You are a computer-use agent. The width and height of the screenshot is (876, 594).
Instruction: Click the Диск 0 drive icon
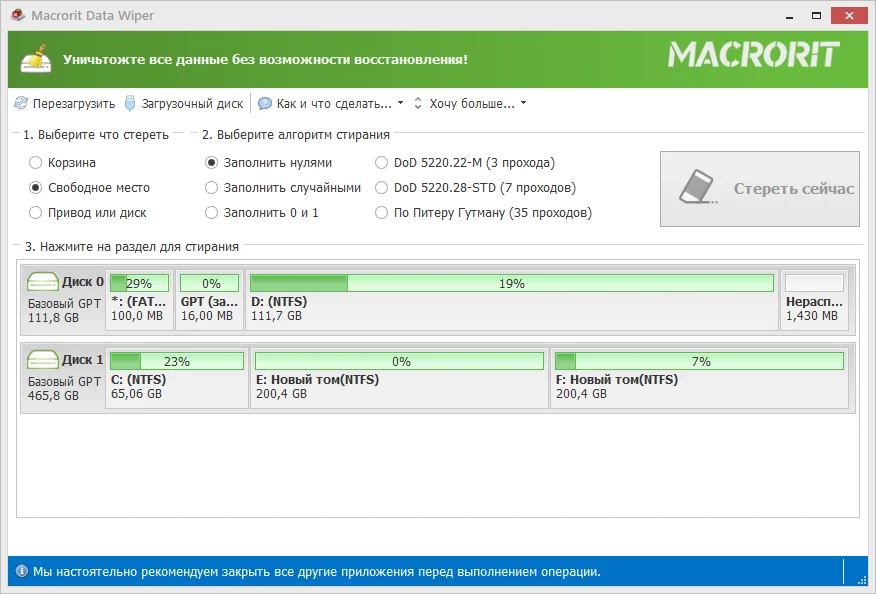click(x=42, y=282)
